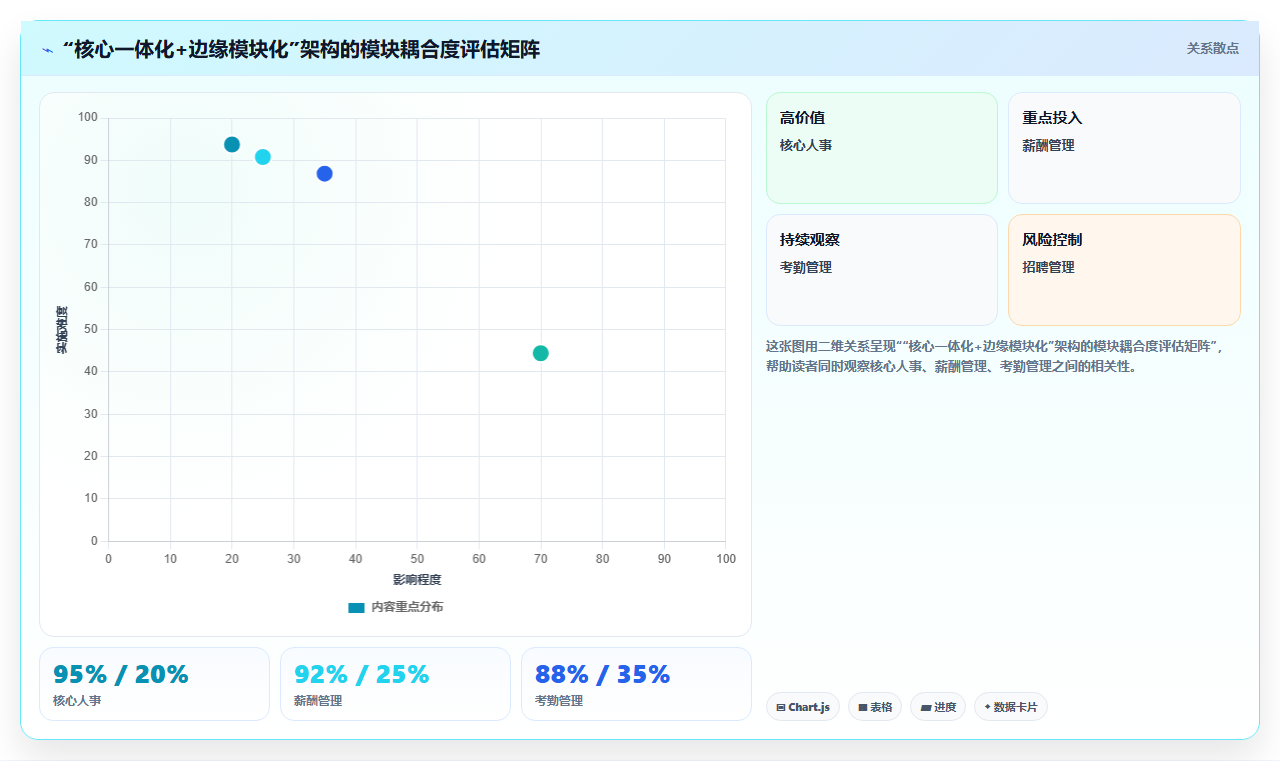
Task: Select the 92% / 25% metric card
Action: point(395,684)
